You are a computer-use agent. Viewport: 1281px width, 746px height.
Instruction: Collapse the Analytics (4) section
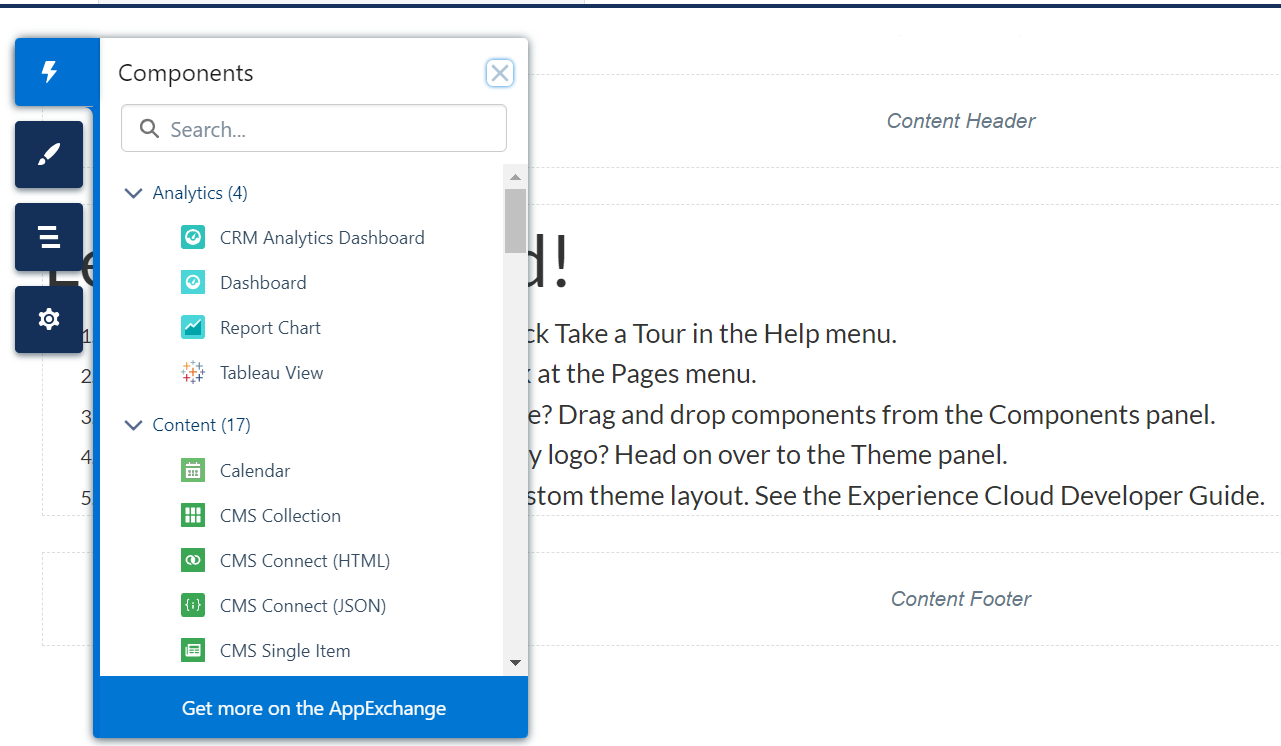click(133, 193)
